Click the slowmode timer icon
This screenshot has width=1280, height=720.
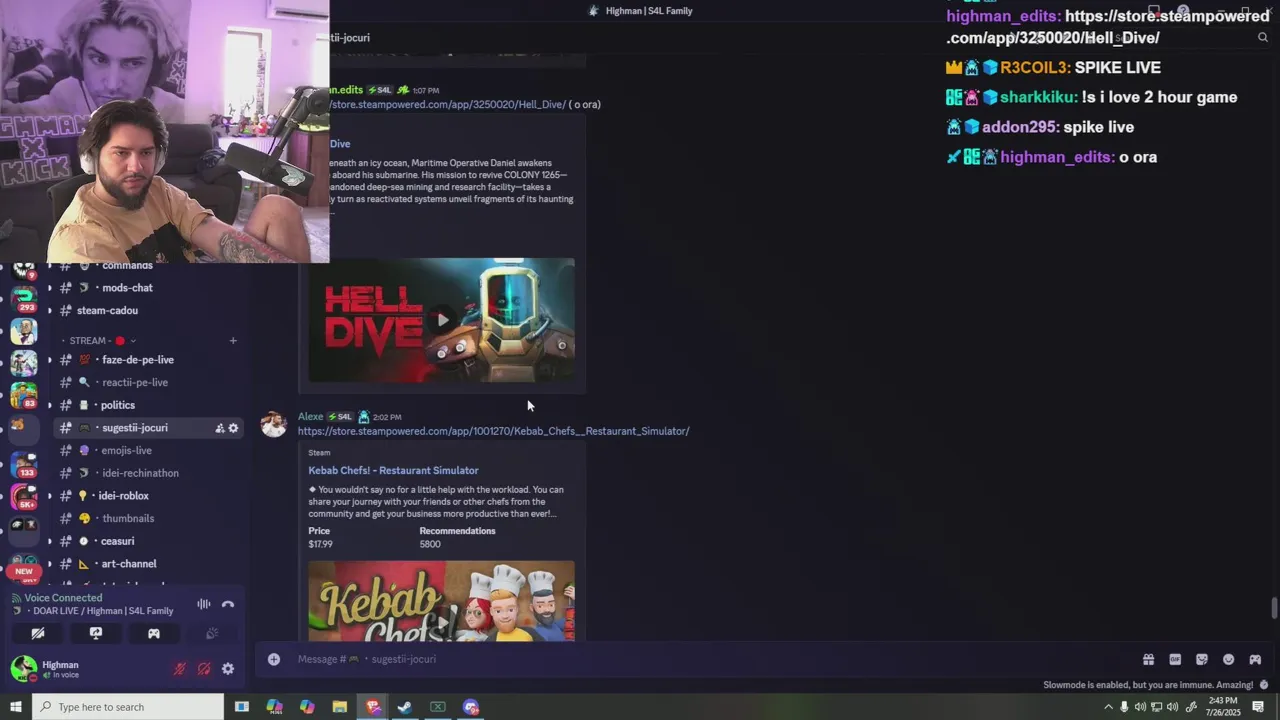click(x=1264, y=685)
